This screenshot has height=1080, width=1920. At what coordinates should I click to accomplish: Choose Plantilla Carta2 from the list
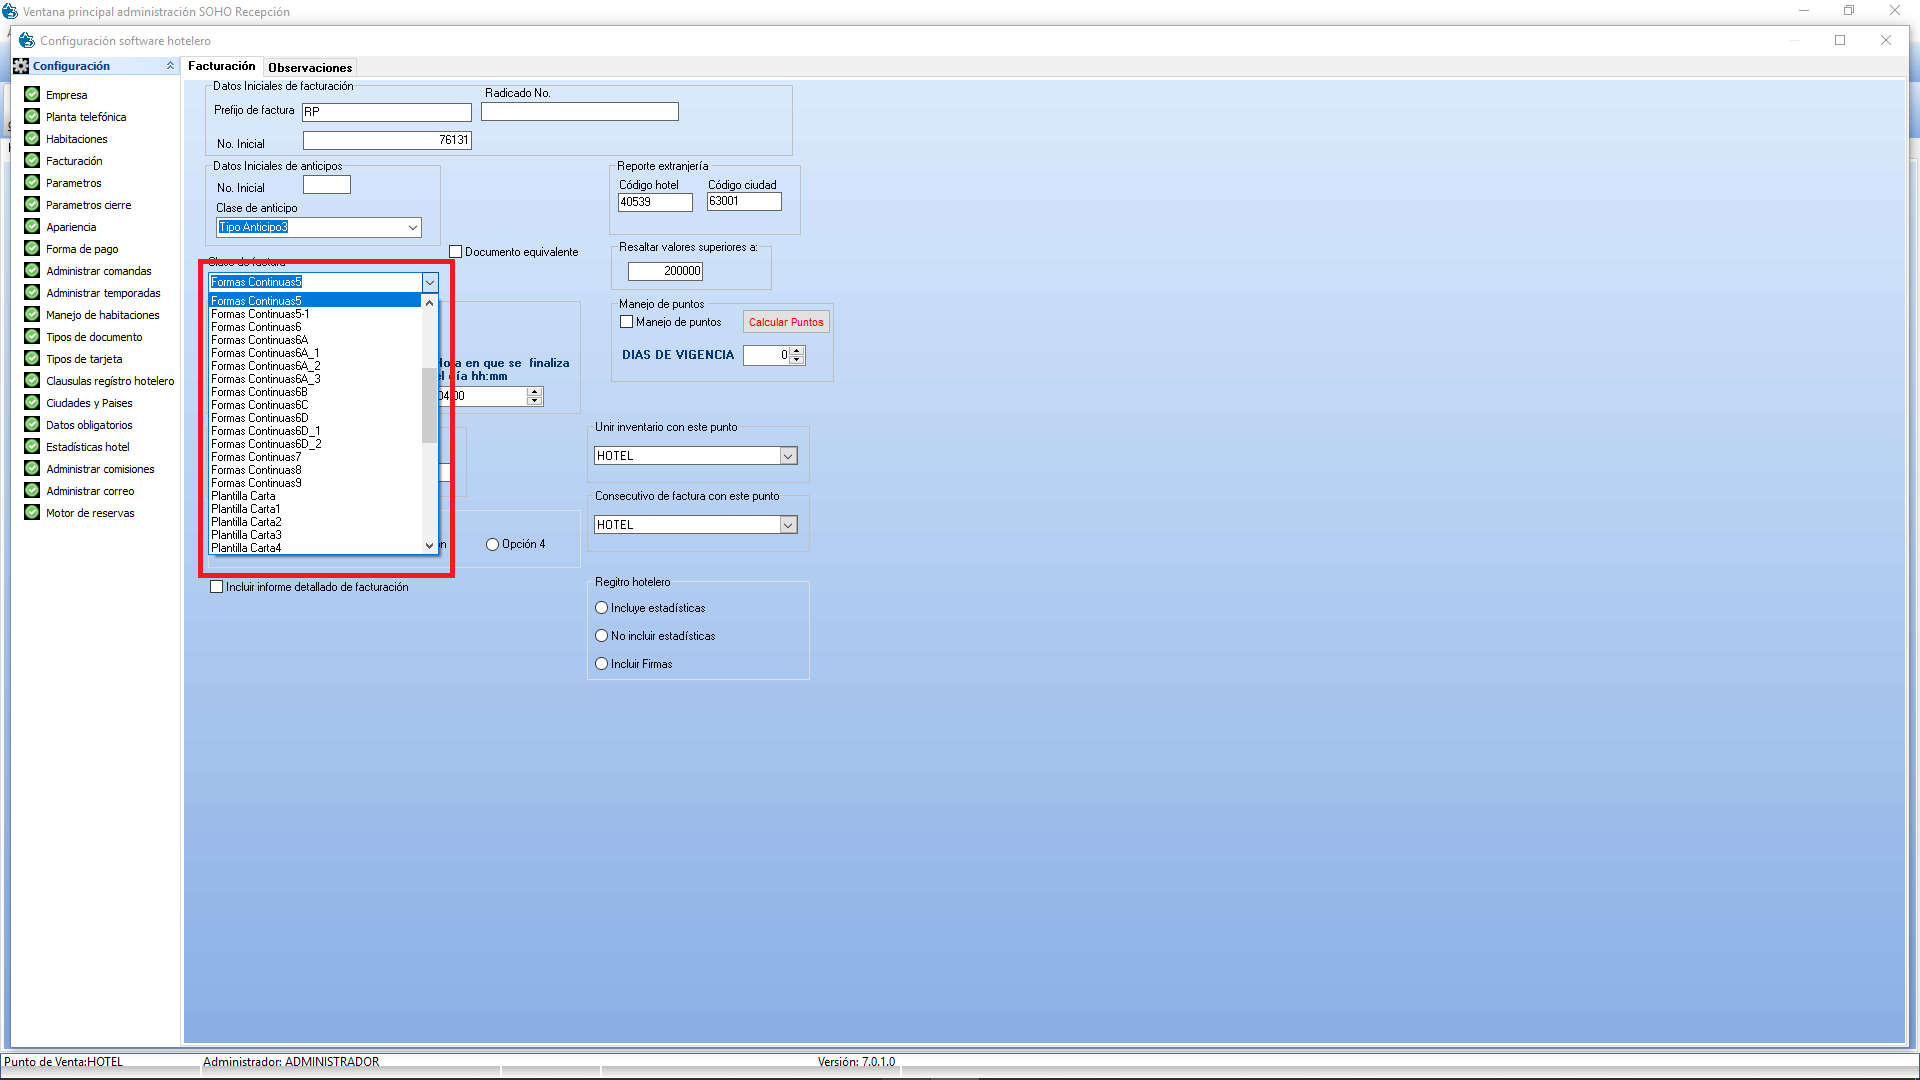246,522
